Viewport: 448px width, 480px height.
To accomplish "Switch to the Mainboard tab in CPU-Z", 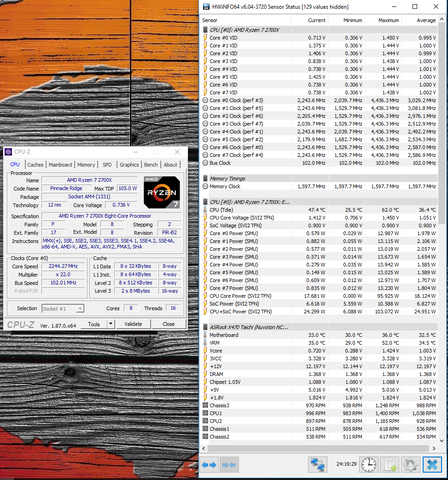I will [60, 165].
